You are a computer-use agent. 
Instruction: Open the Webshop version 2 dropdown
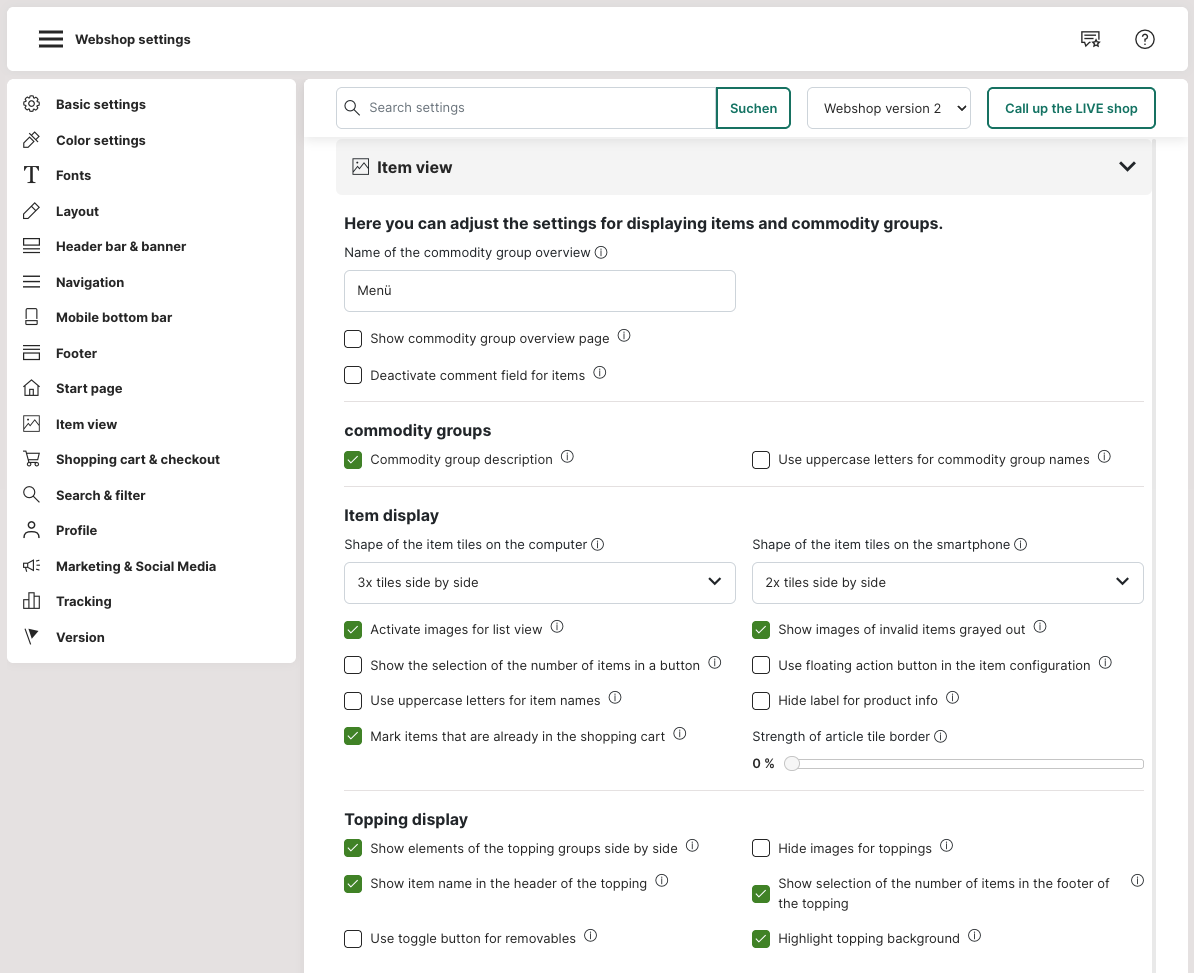(888, 108)
